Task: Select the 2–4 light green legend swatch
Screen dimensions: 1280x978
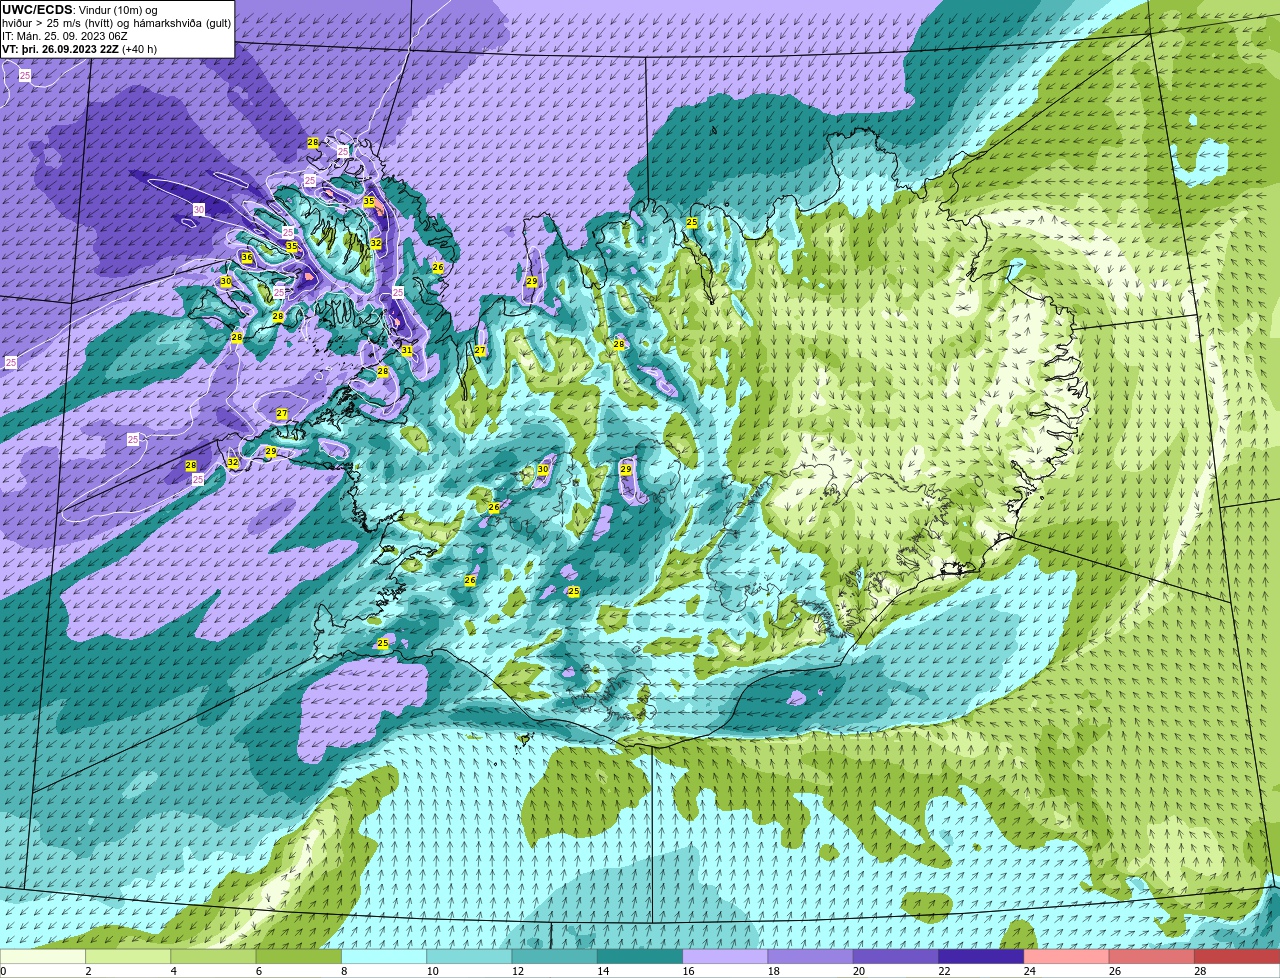Action: tap(129, 956)
